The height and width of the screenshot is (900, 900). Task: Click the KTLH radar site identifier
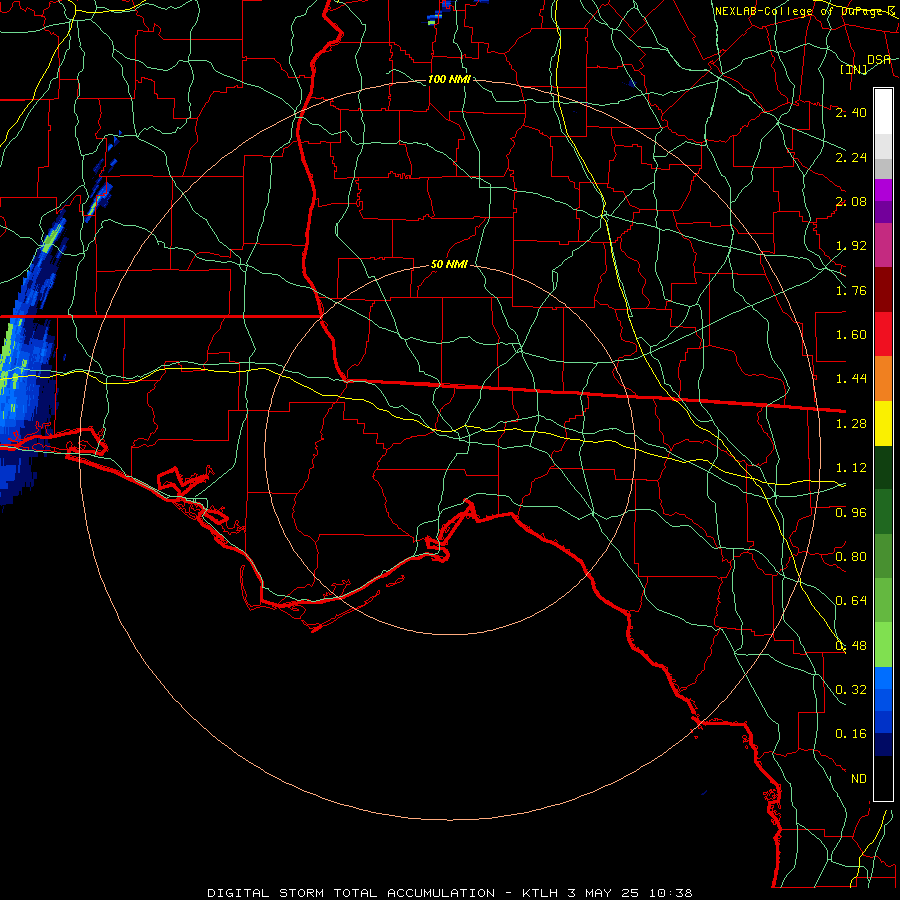541,893
